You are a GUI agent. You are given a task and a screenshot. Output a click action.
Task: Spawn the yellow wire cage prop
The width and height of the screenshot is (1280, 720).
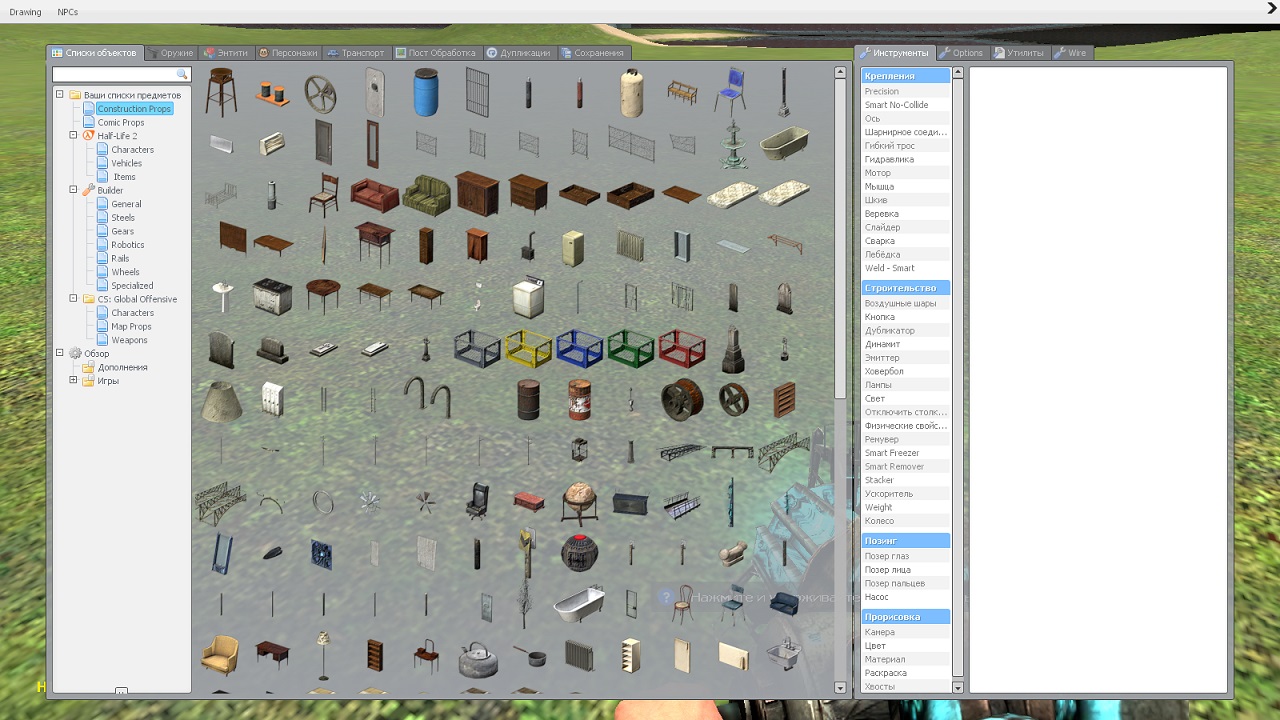point(528,348)
